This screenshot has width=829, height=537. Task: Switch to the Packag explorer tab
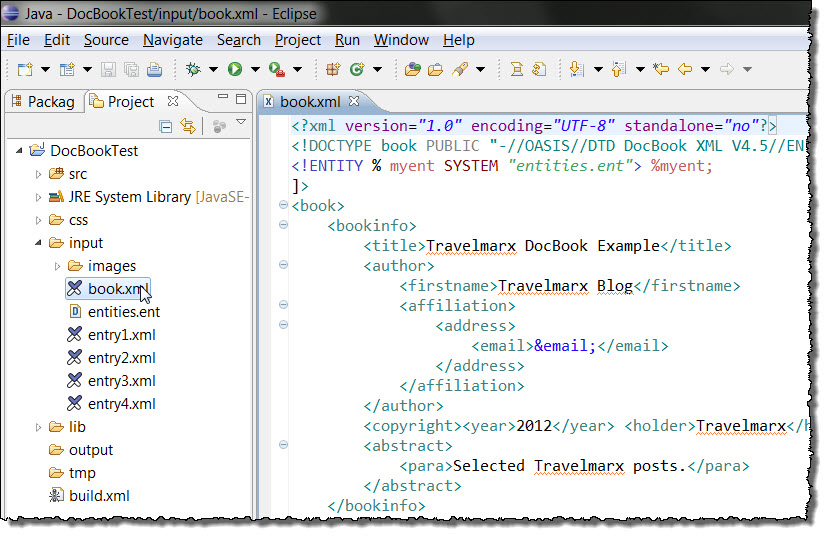coord(44,101)
